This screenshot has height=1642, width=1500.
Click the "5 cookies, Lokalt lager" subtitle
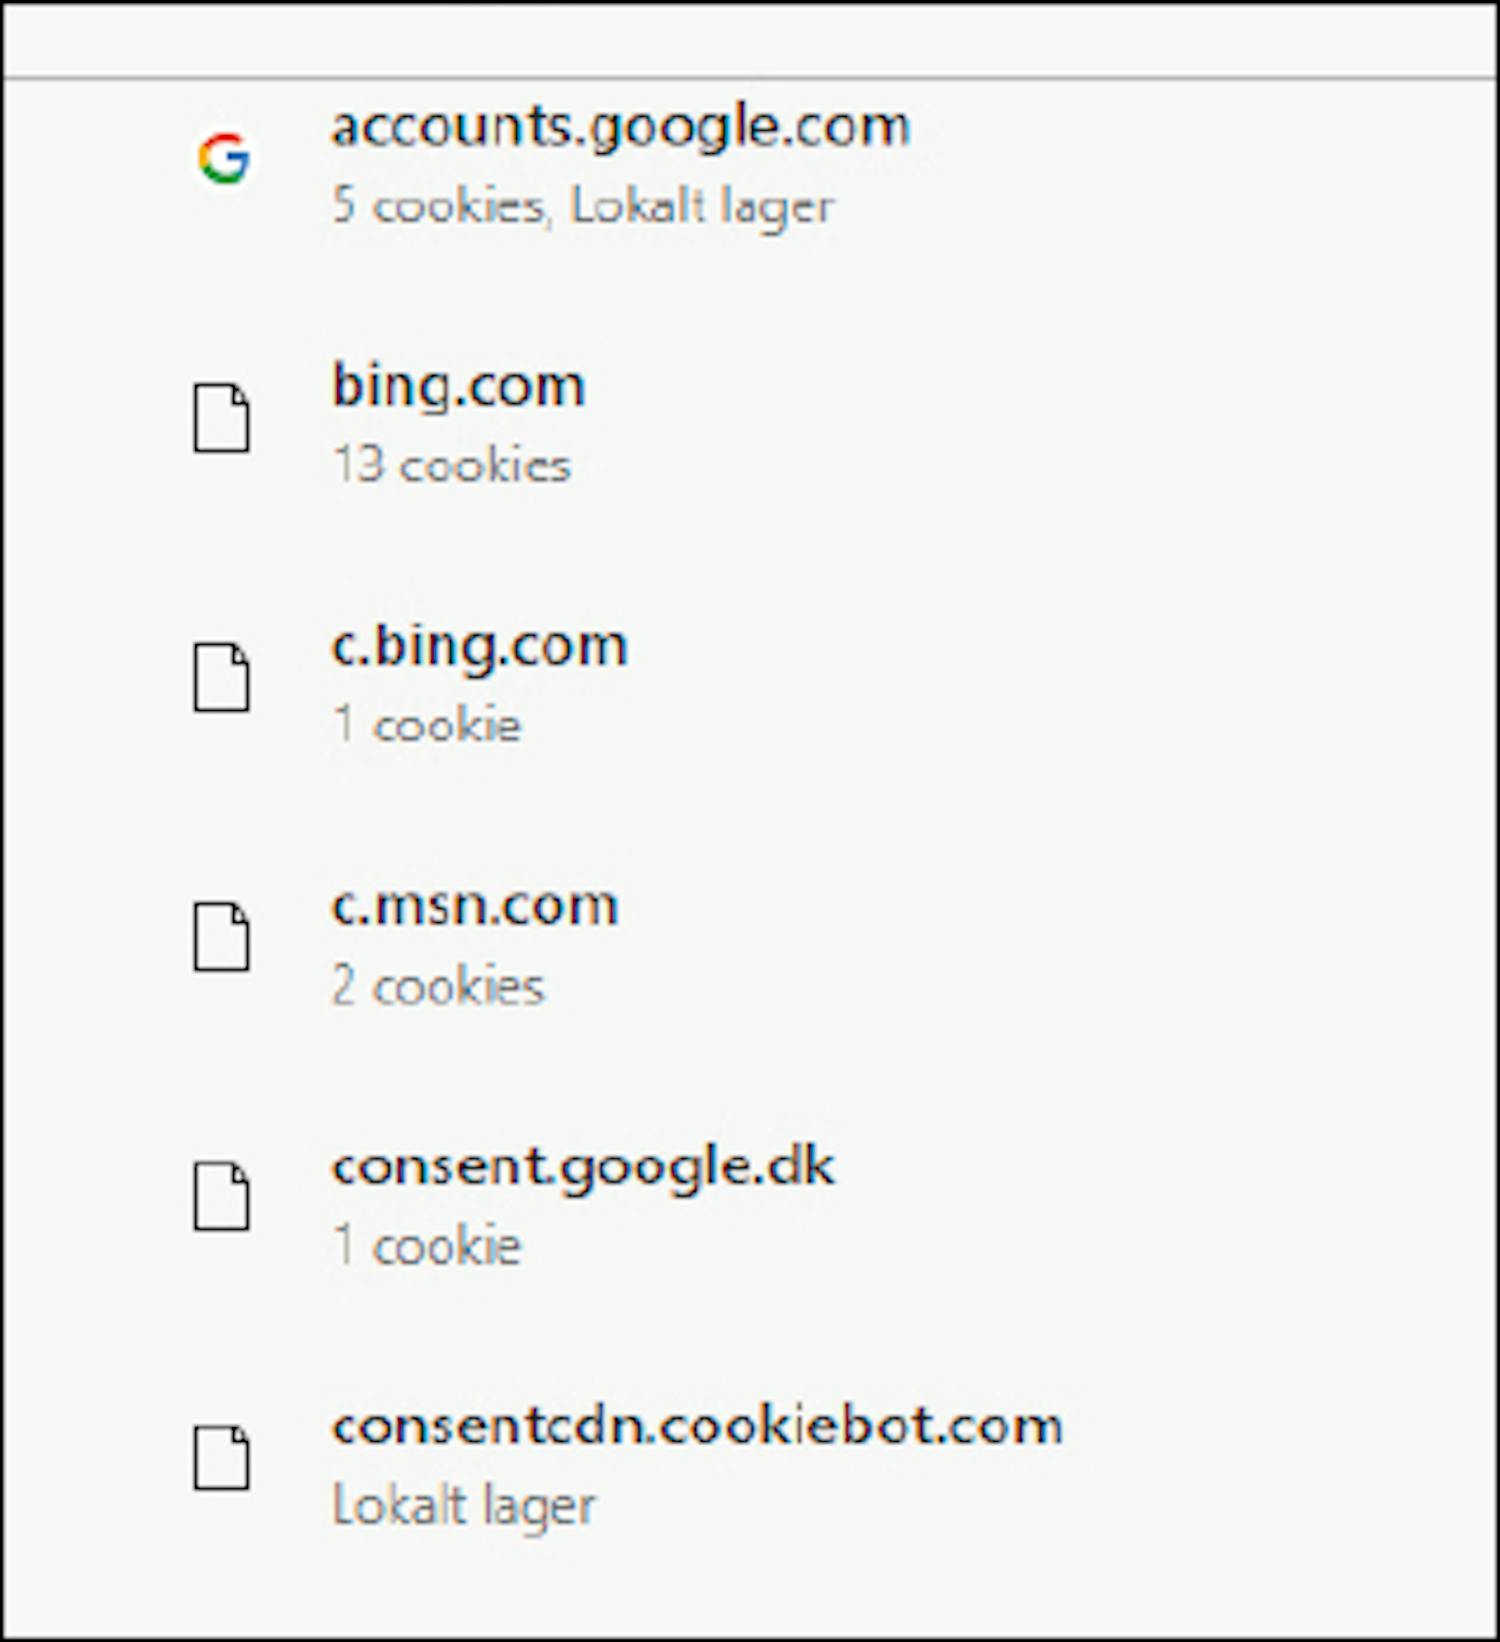(x=582, y=206)
